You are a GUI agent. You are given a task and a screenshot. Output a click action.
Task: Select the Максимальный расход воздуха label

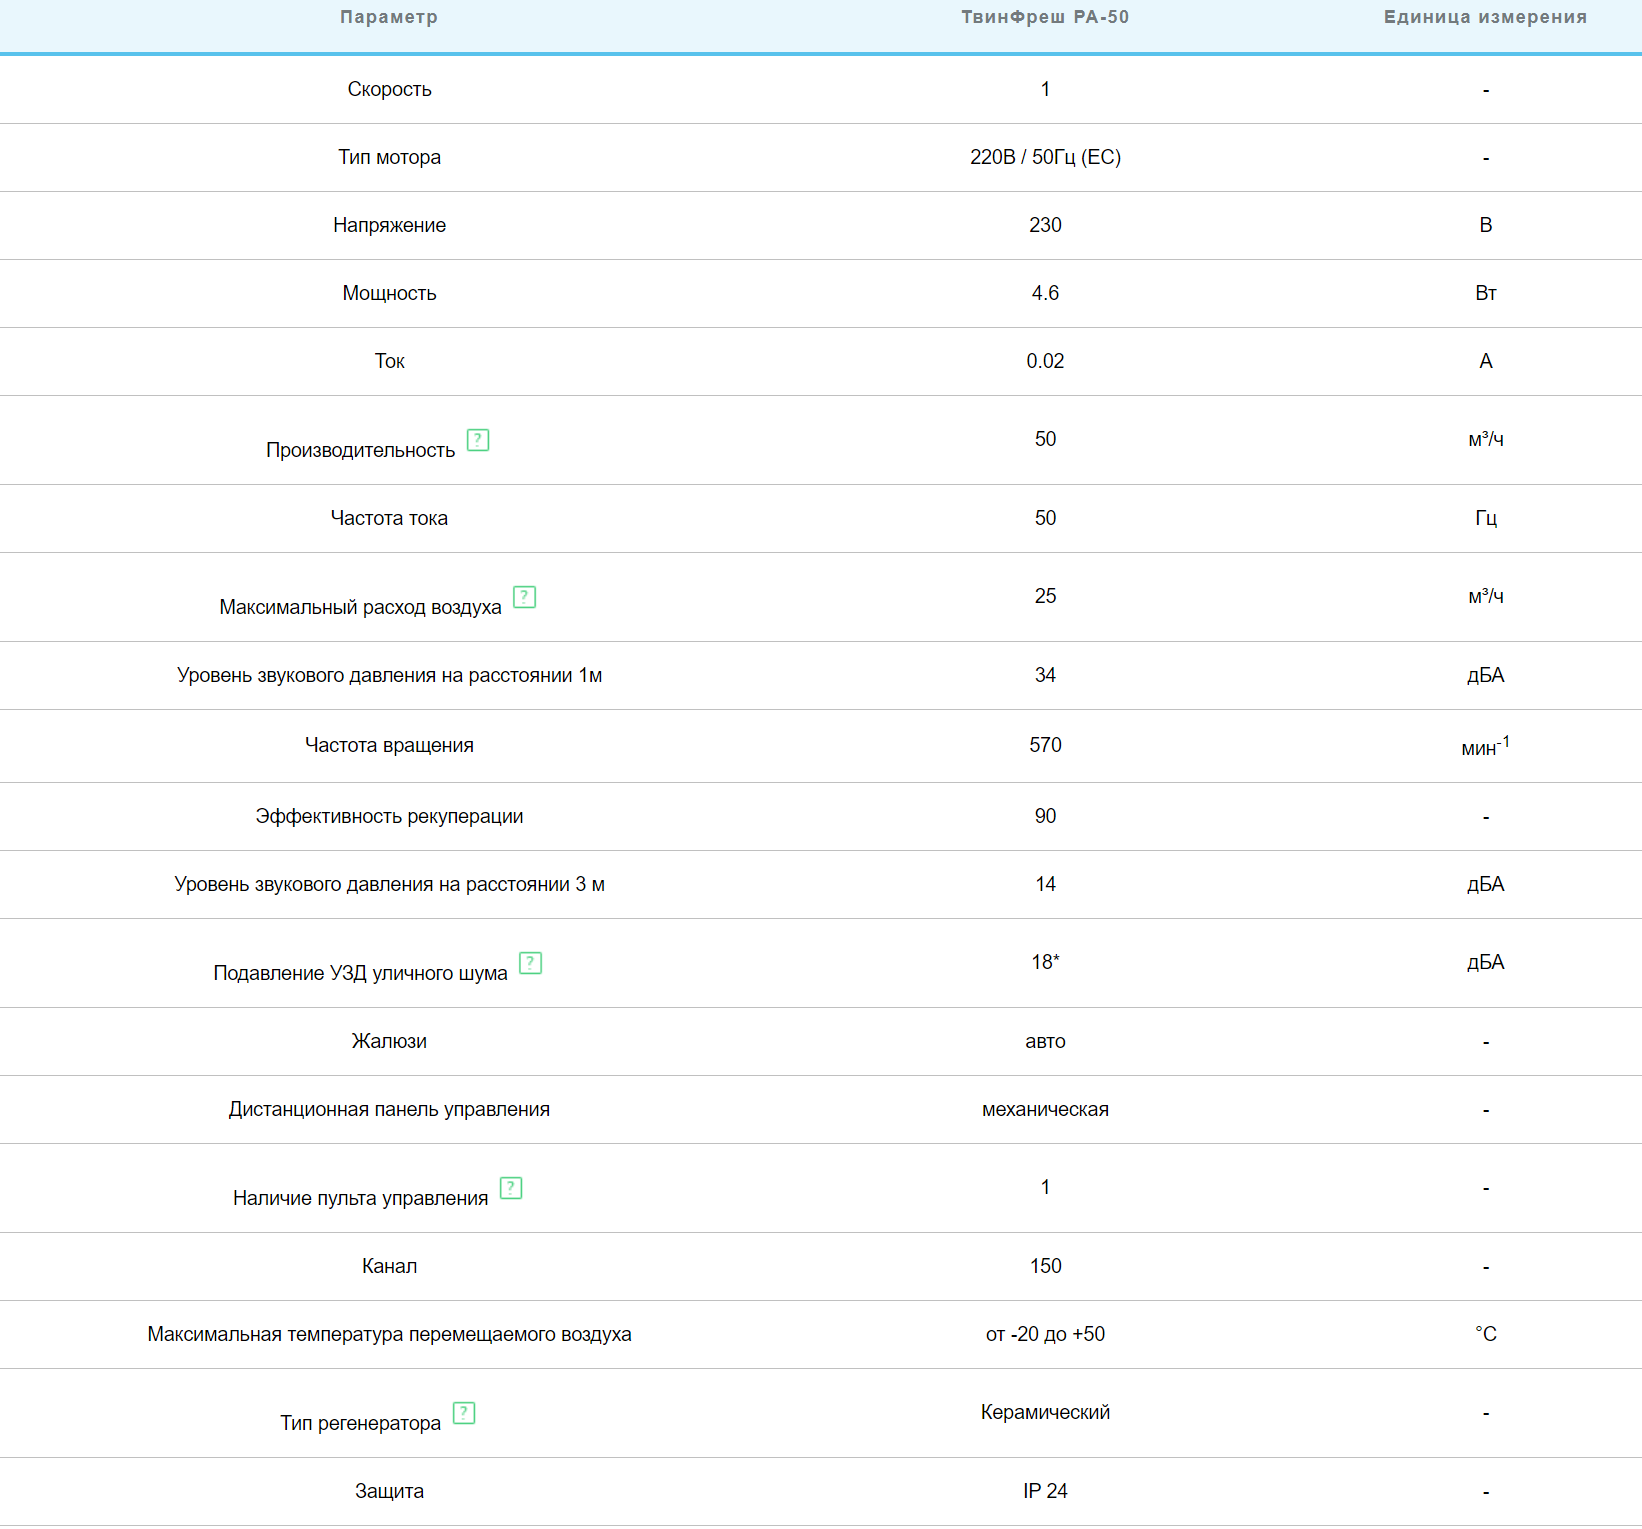pyautogui.click(x=360, y=607)
